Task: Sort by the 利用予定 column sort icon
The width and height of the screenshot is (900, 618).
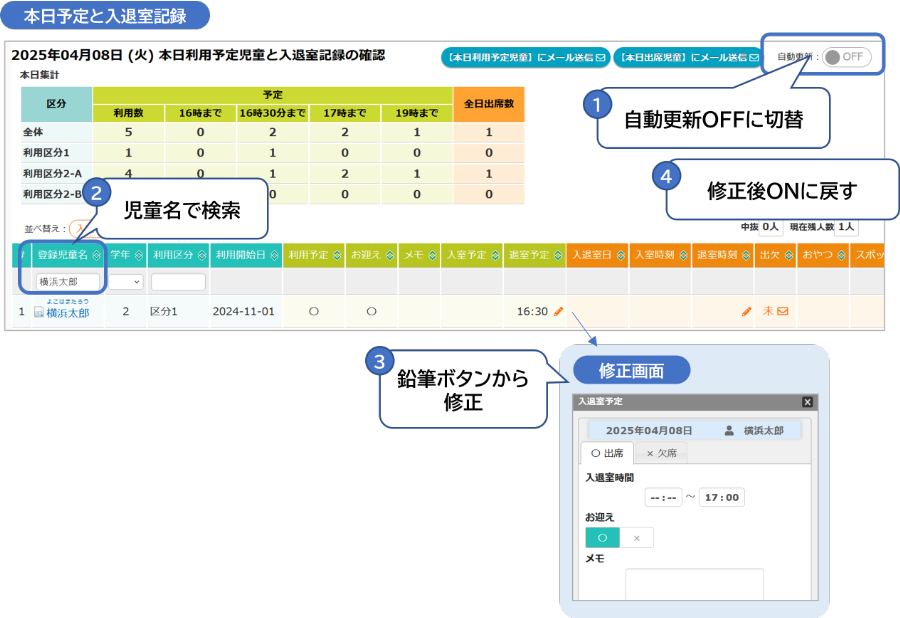Action: (337, 255)
